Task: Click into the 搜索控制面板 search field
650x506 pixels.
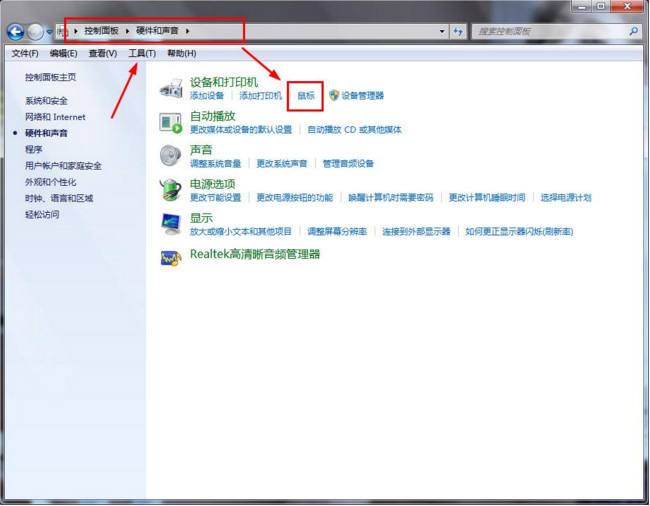Action: point(551,31)
